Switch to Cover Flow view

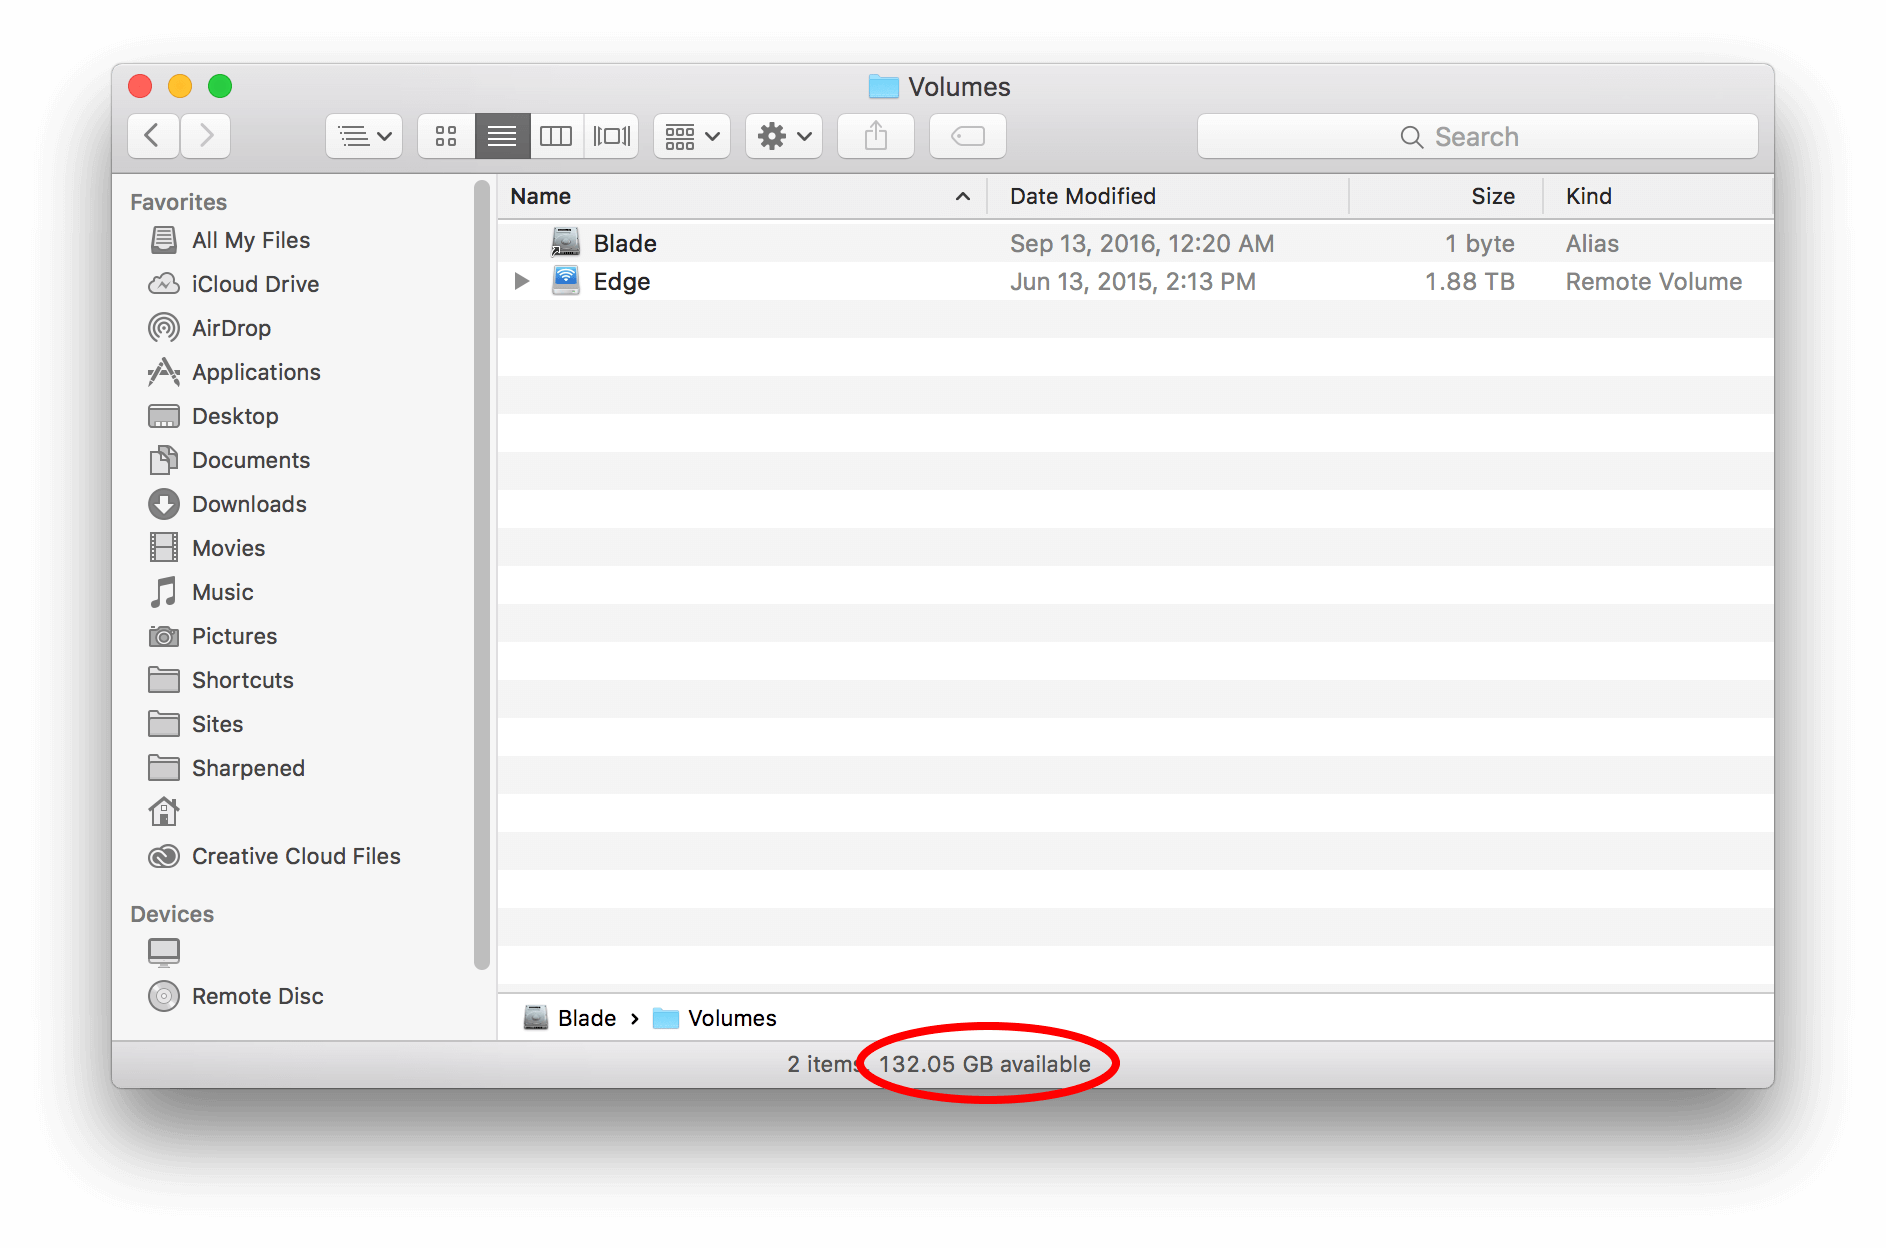(611, 136)
